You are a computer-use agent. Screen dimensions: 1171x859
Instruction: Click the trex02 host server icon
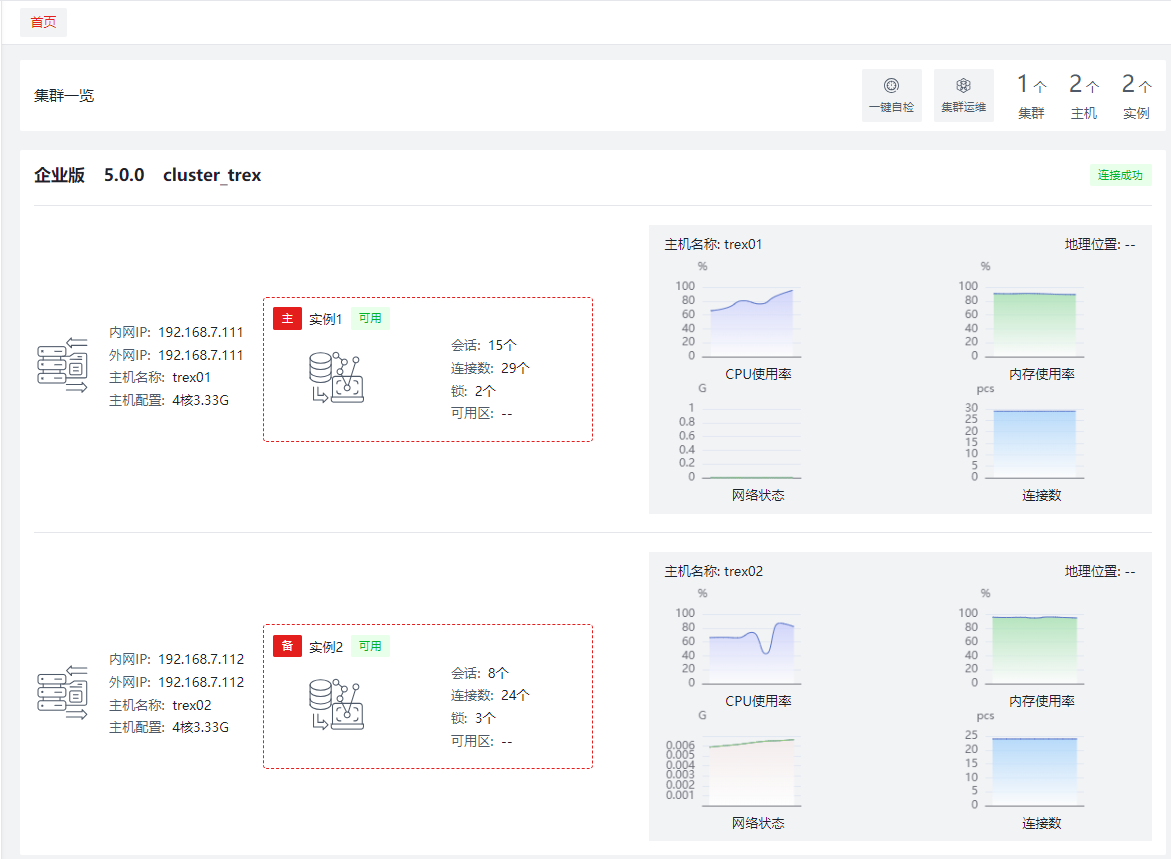point(63,692)
